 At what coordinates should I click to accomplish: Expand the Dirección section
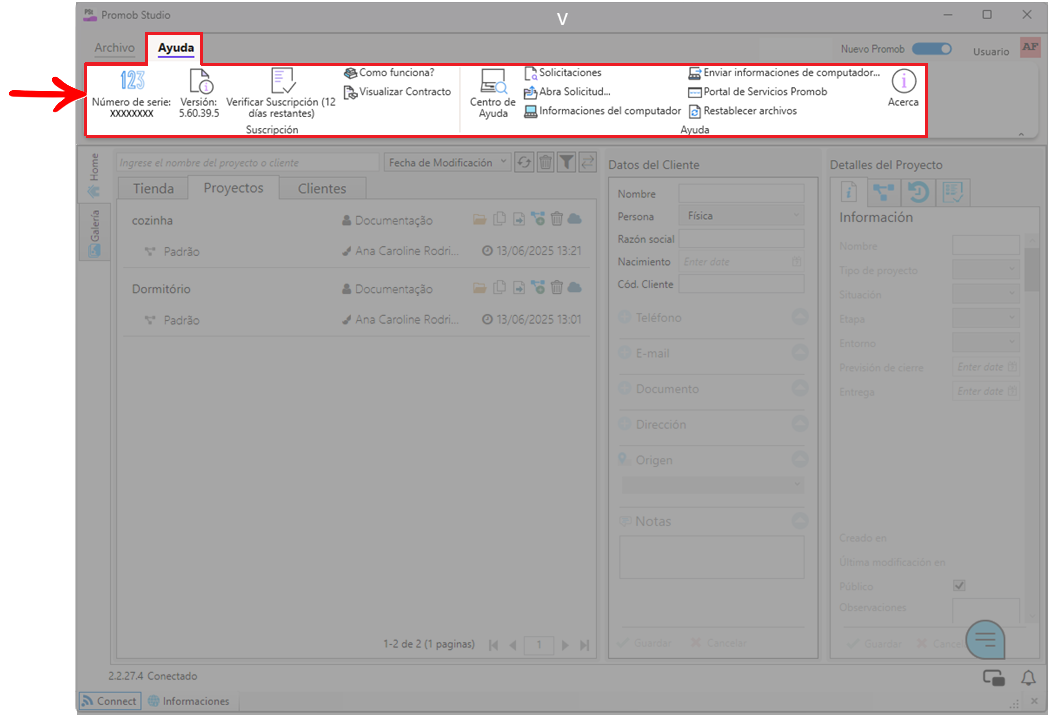coord(799,424)
